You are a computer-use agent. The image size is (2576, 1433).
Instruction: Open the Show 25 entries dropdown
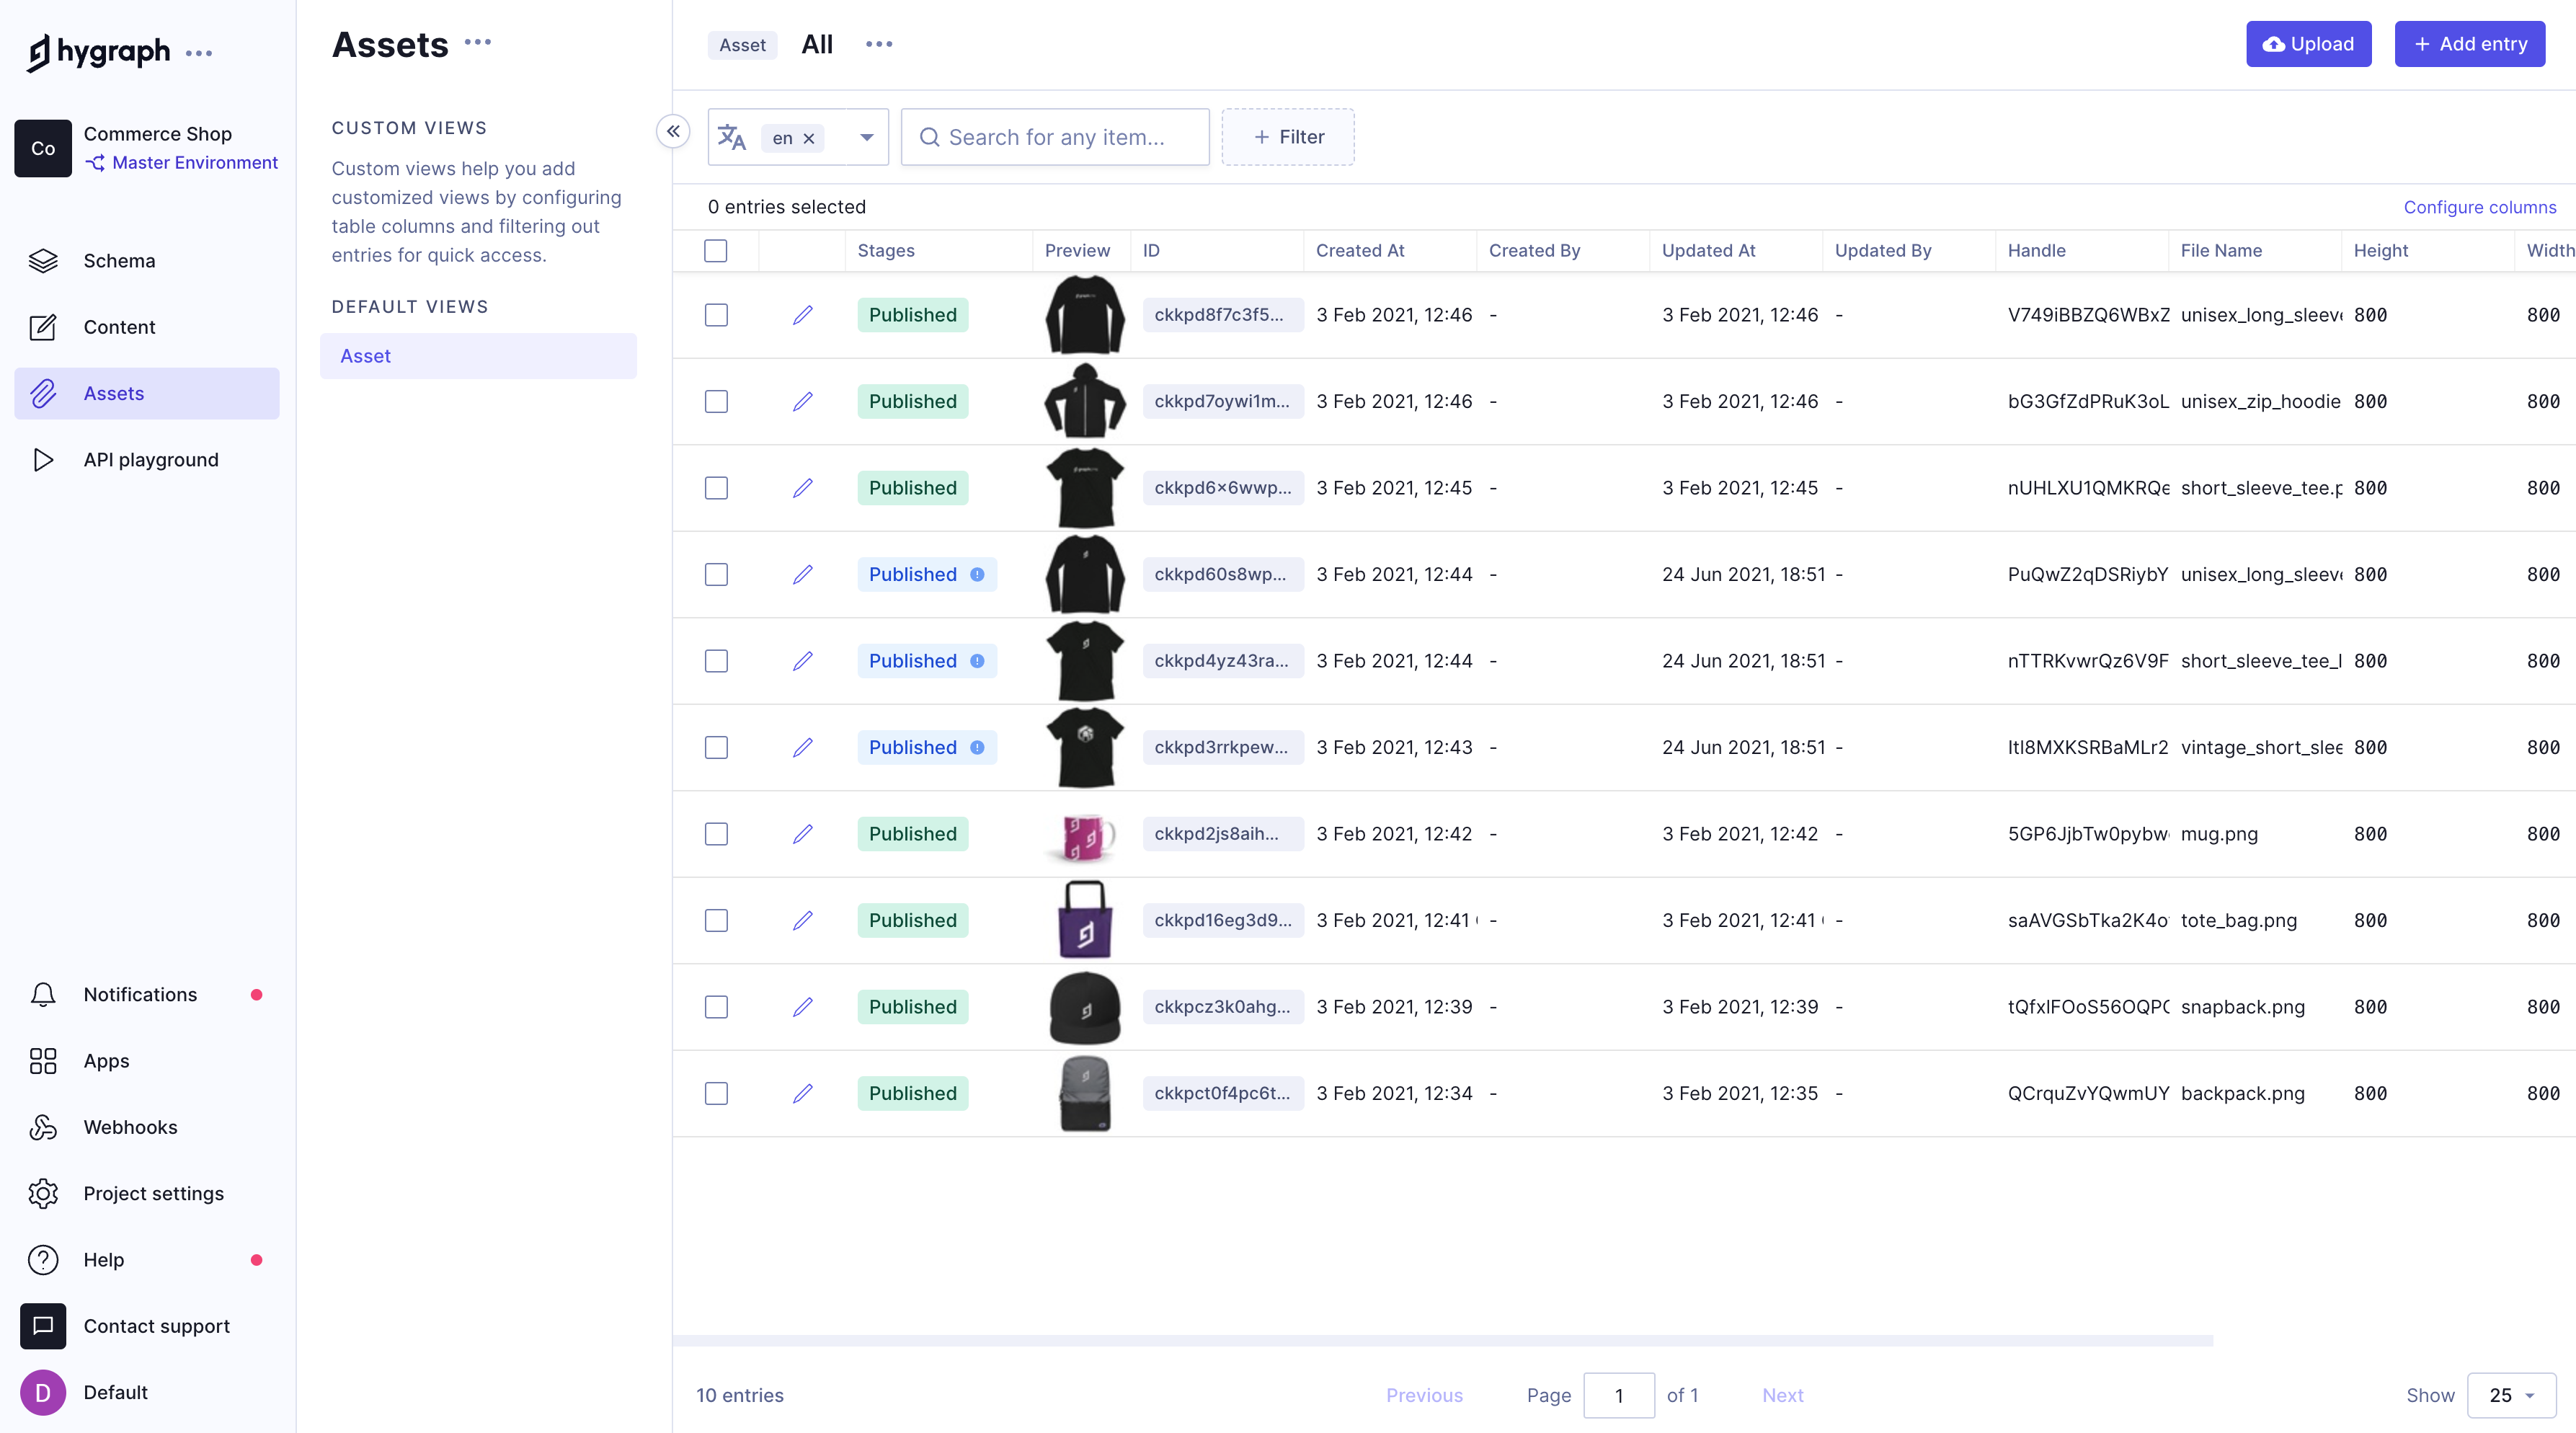pos(2510,1395)
